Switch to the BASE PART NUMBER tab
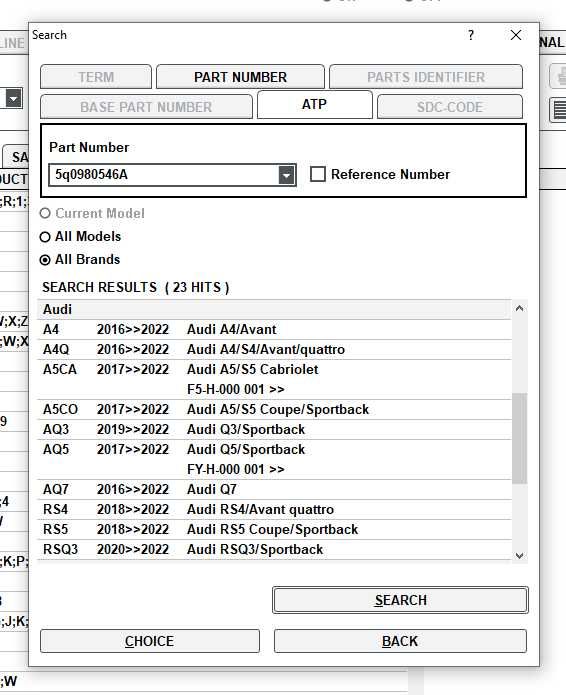This screenshot has height=695, width=566. click(x=146, y=107)
